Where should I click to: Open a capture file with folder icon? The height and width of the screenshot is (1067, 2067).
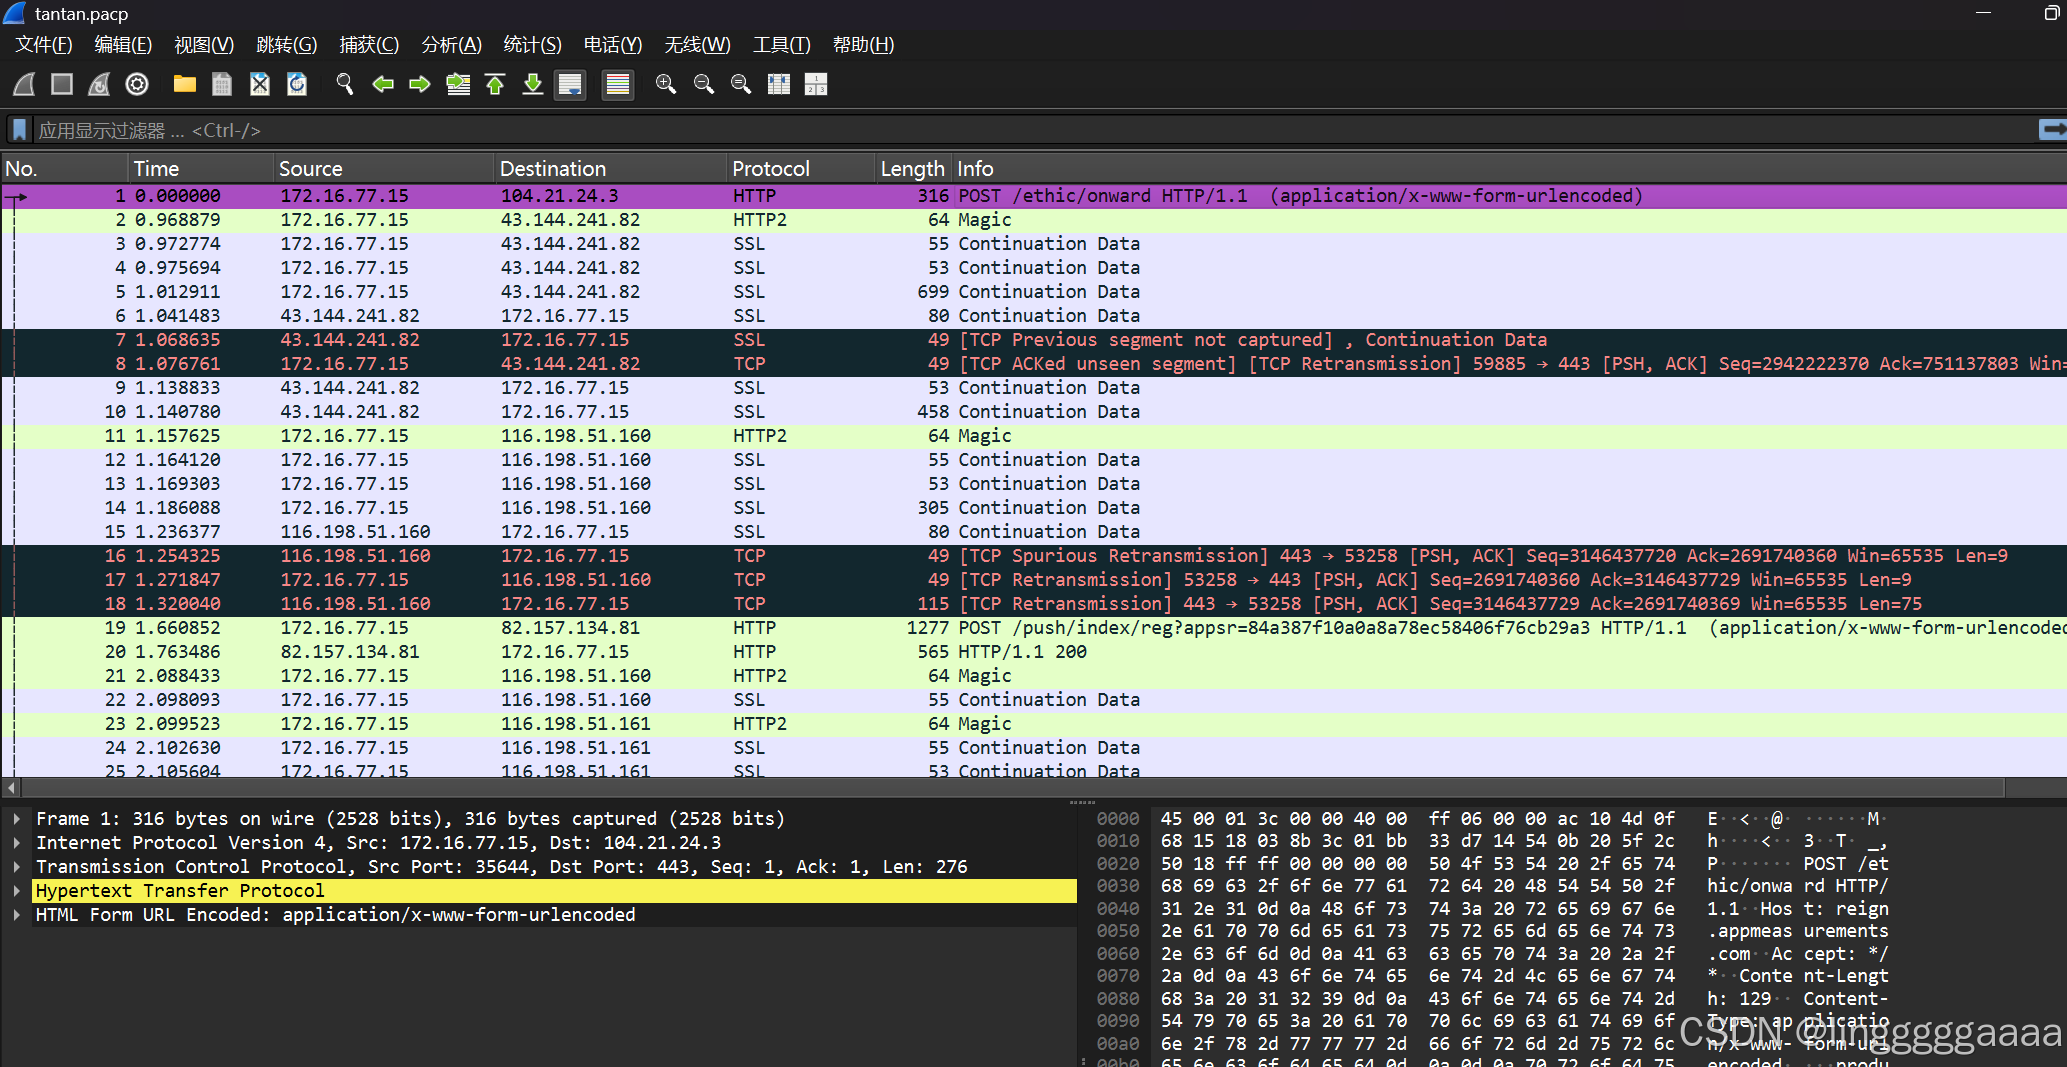click(184, 85)
